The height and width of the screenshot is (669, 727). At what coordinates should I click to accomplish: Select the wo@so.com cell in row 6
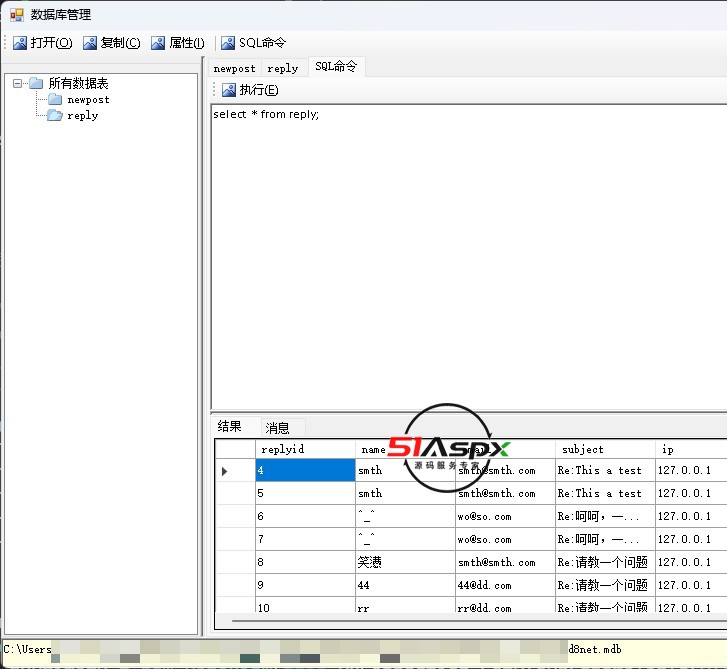tap(505, 516)
